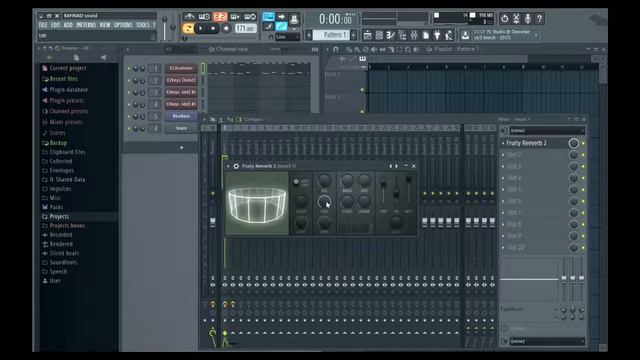Screen dimensions: 640x360
Task: Open the EDIT menu
Action: [56, 25]
